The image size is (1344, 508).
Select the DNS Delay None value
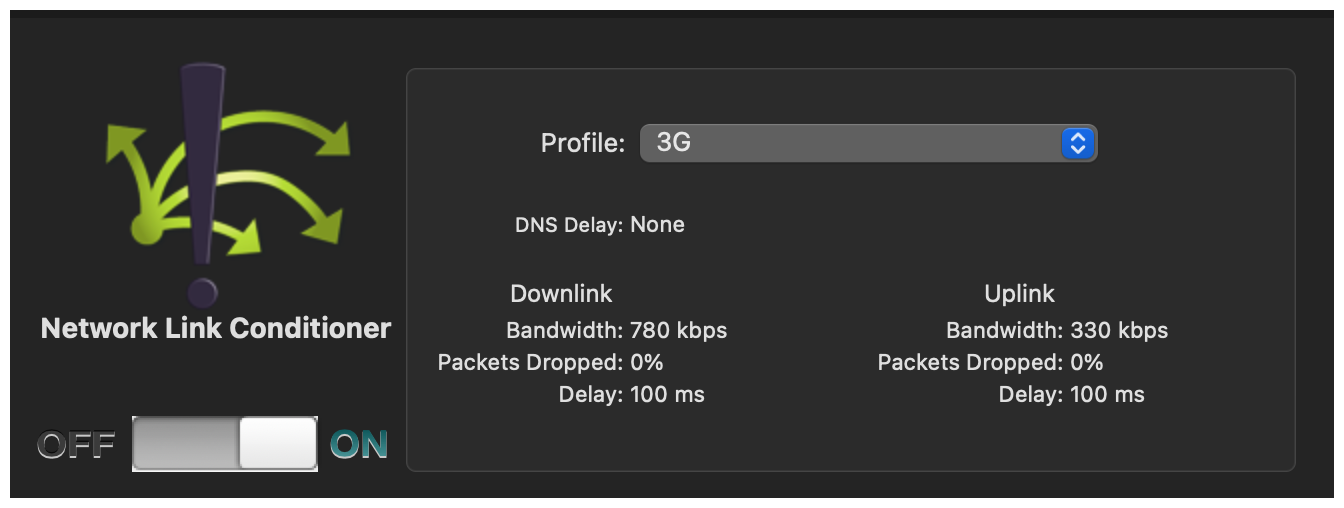click(657, 224)
